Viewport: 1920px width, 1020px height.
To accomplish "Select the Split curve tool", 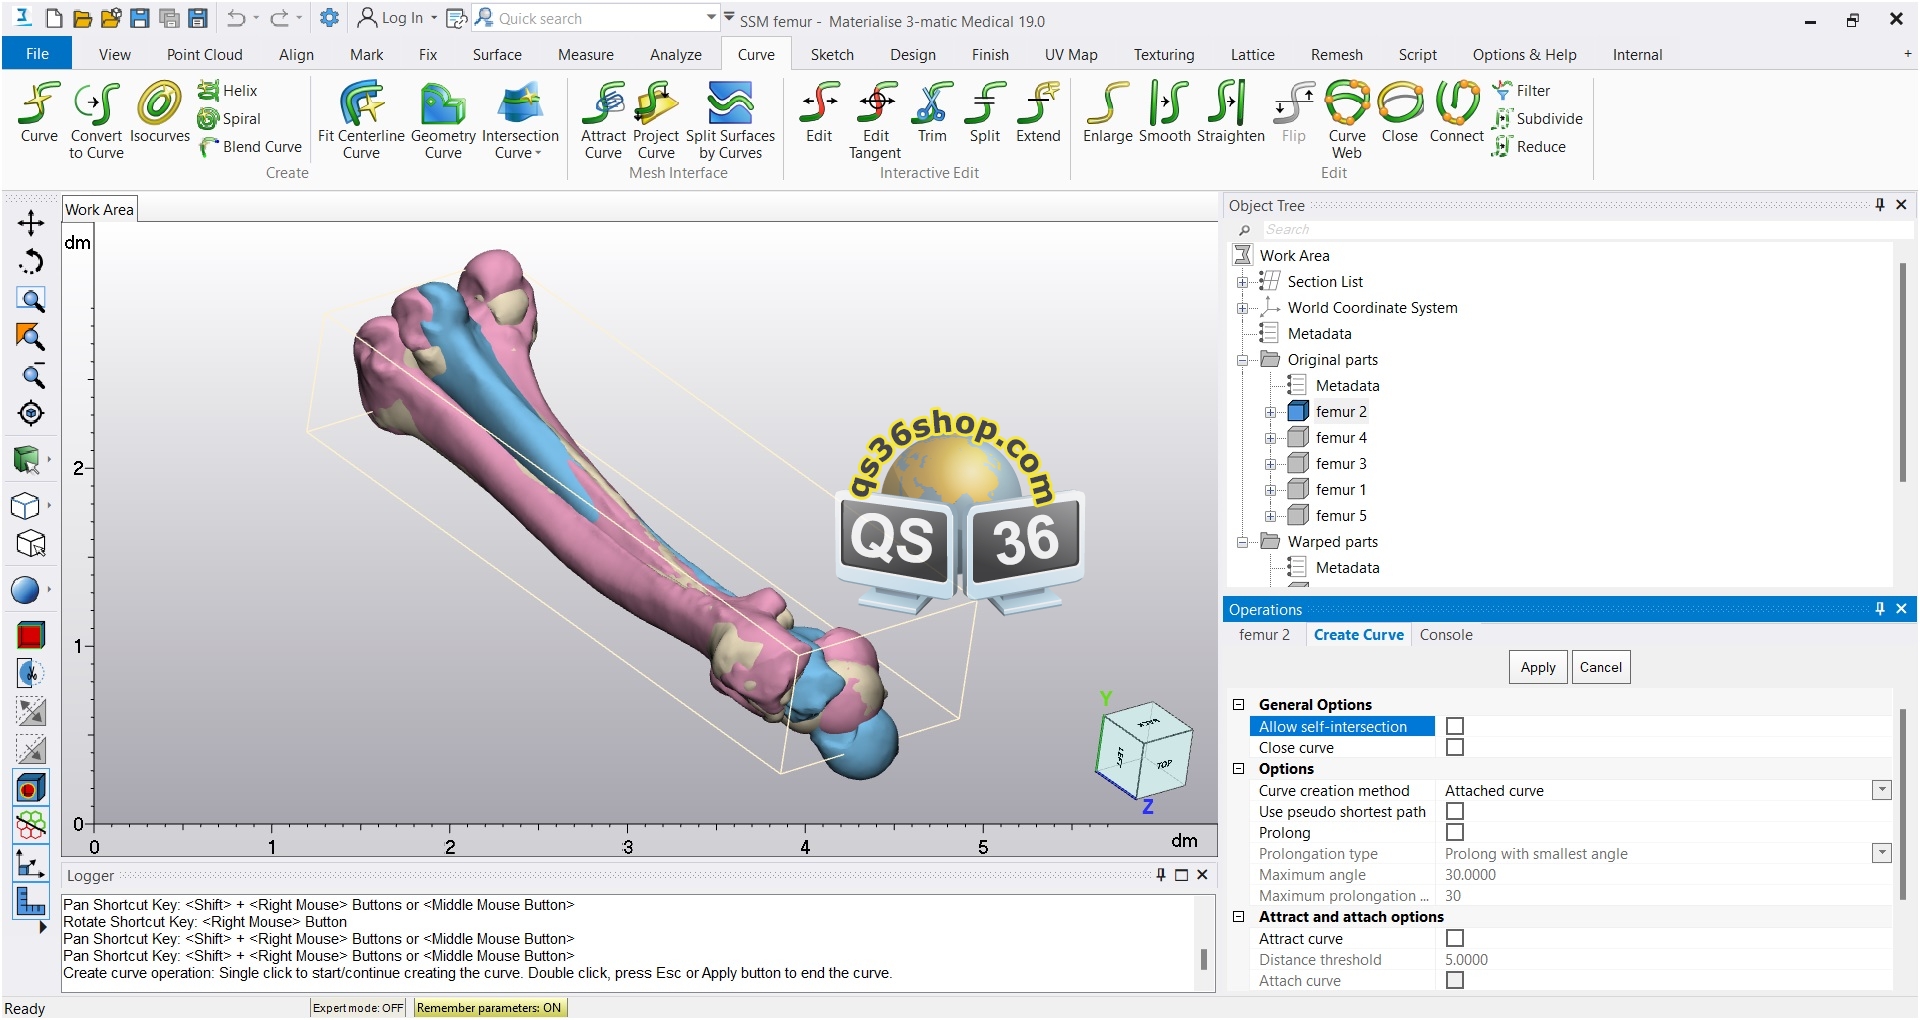I will coord(984,113).
